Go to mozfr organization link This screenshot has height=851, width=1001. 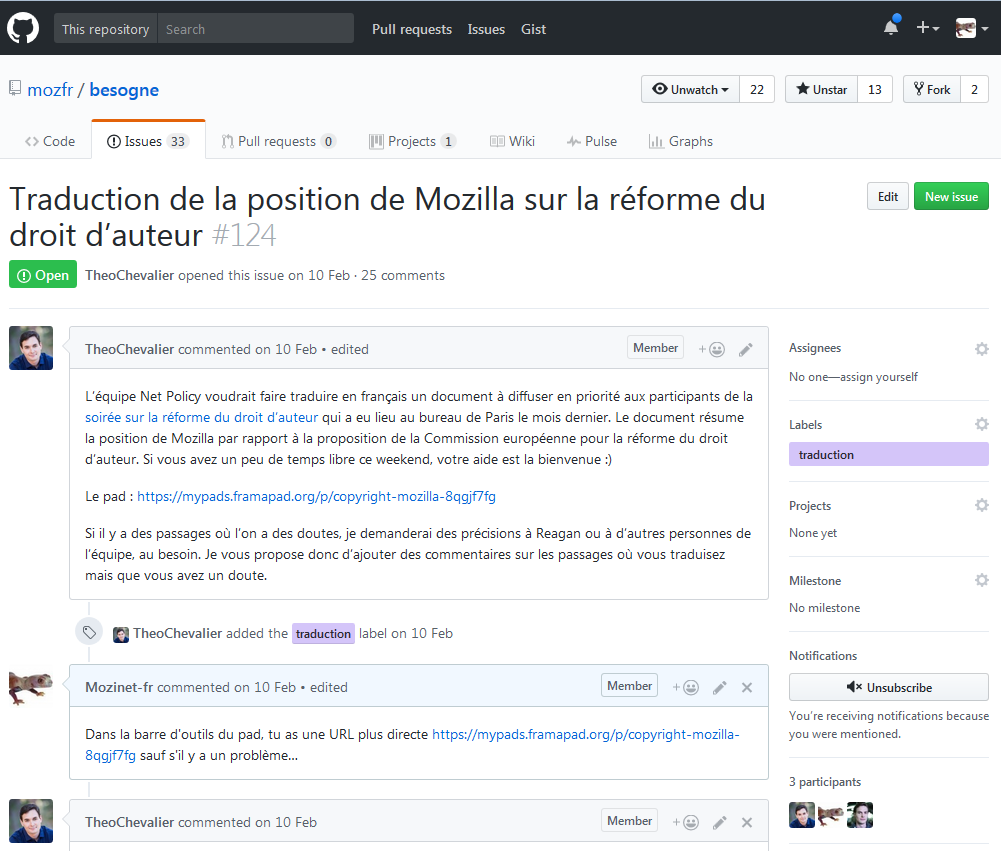click(x=50, y=89)
